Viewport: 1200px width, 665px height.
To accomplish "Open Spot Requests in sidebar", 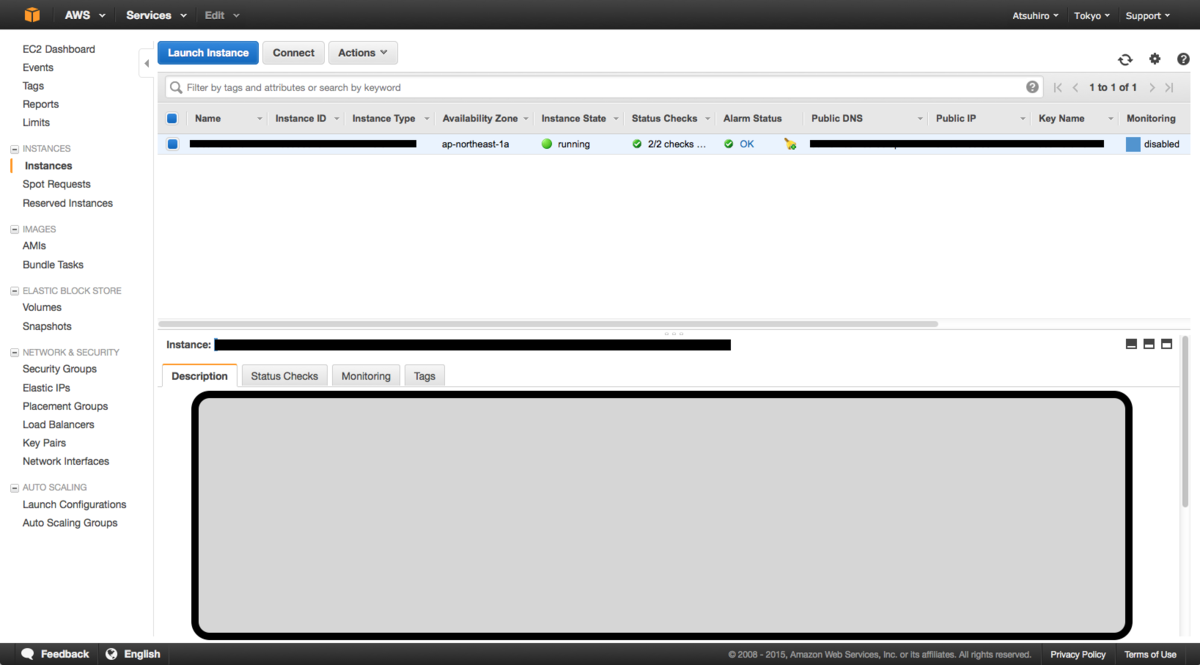I will (56, 184).
